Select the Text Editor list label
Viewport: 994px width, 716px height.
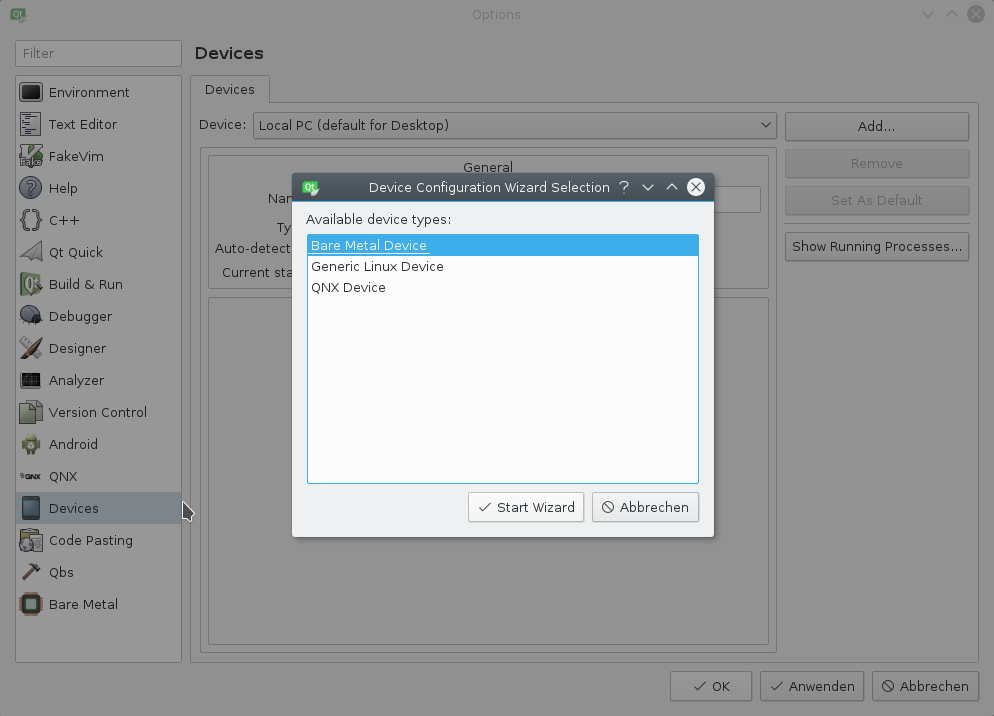pyautogui.click(x=83, y=124)
